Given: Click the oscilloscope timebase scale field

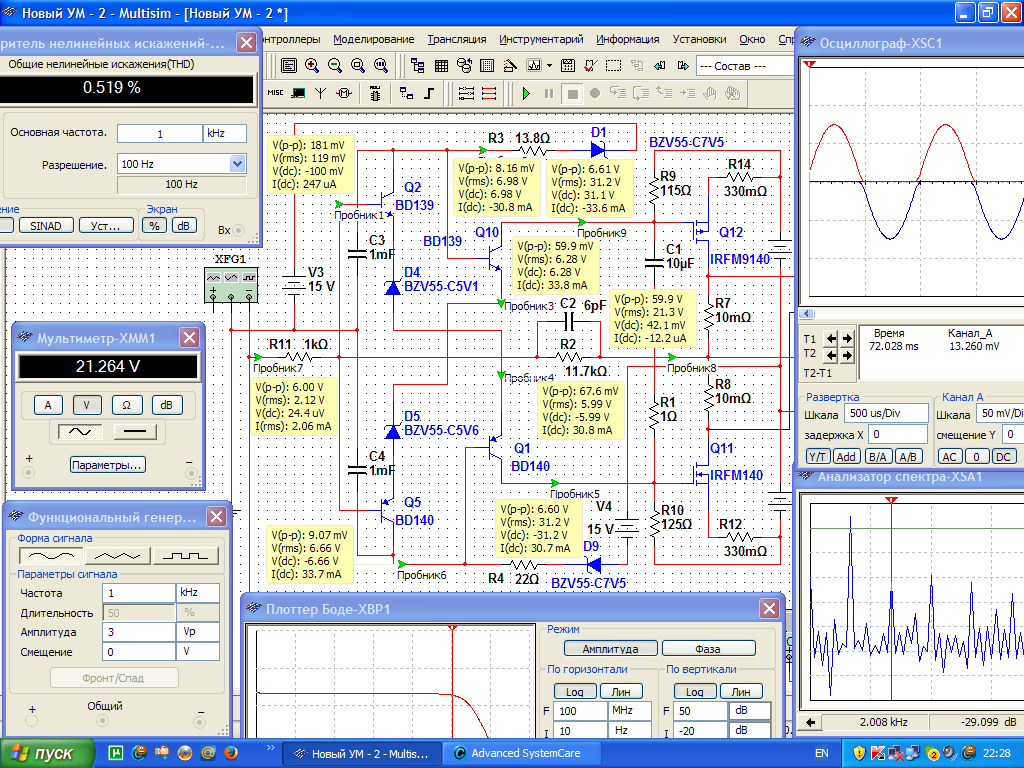Looking at the screenshot, I should [x=886, y=413].
